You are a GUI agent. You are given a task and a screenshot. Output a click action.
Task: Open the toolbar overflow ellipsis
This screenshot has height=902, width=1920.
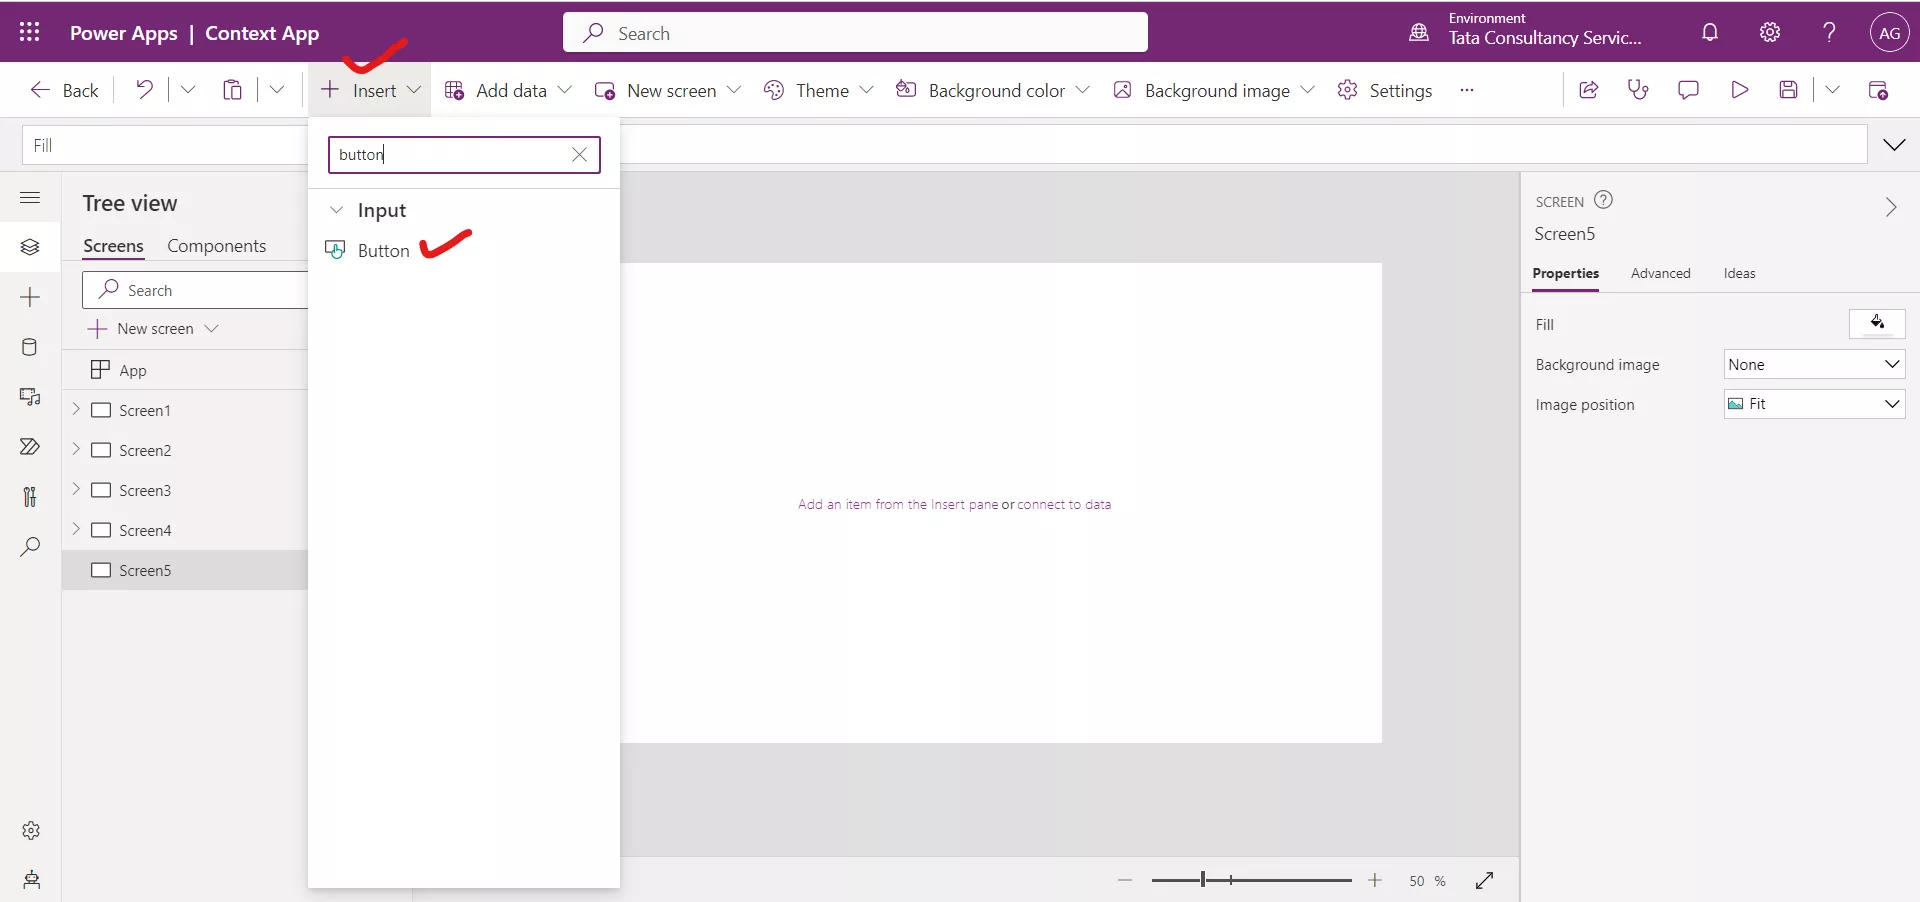tap(1467, 90)
